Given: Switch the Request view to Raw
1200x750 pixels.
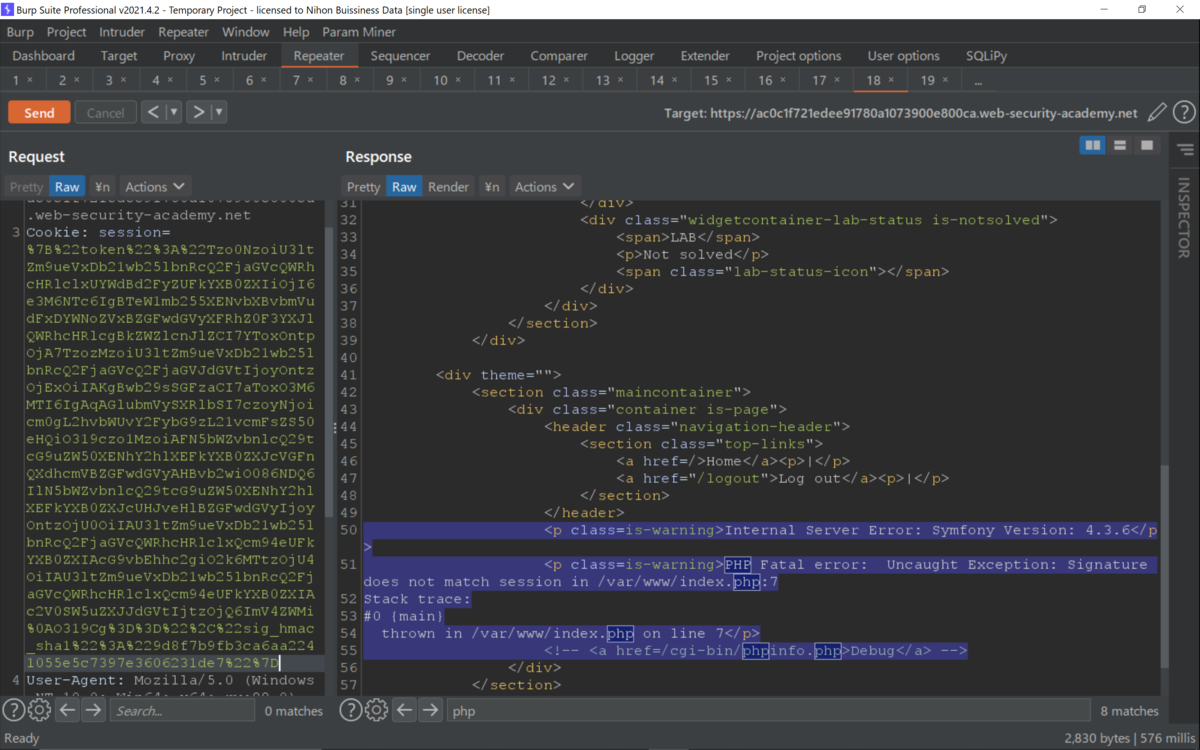Looking at the screenshot, I should point(67,186).
